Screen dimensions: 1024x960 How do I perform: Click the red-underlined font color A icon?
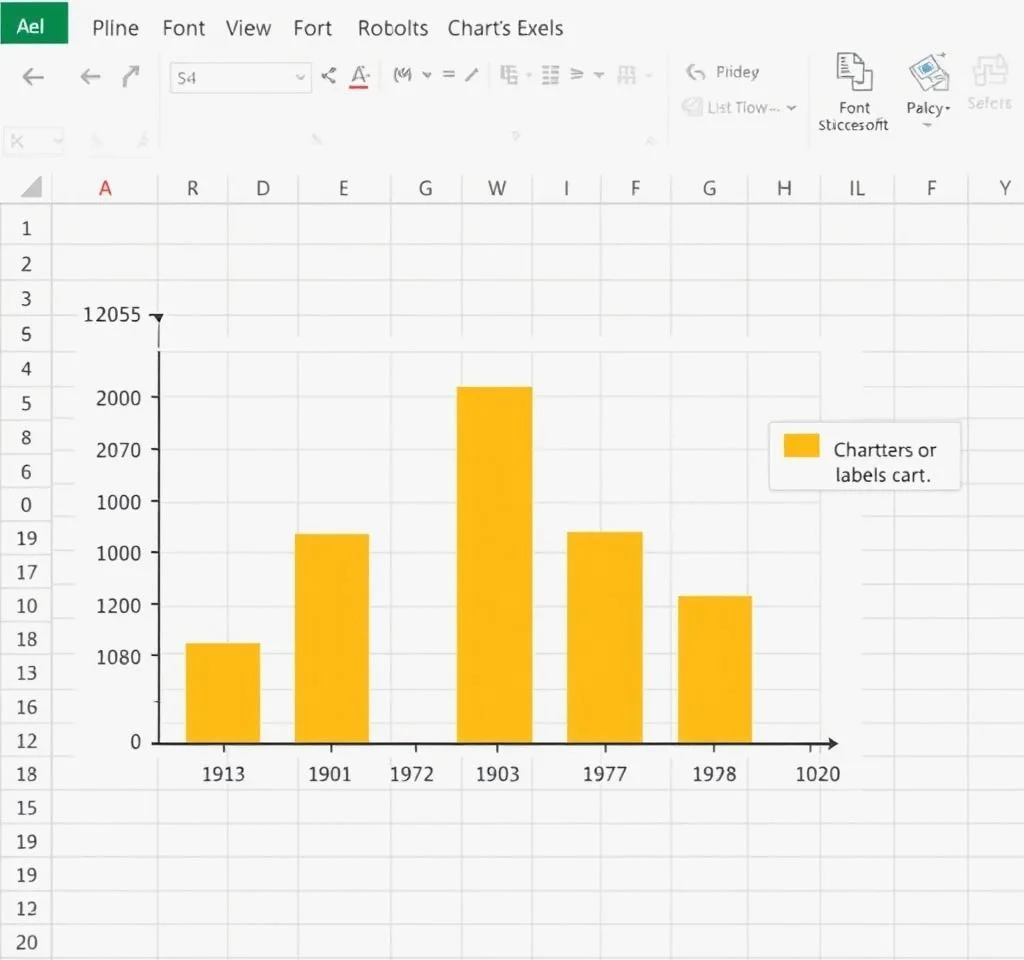[x=360, y=76]
